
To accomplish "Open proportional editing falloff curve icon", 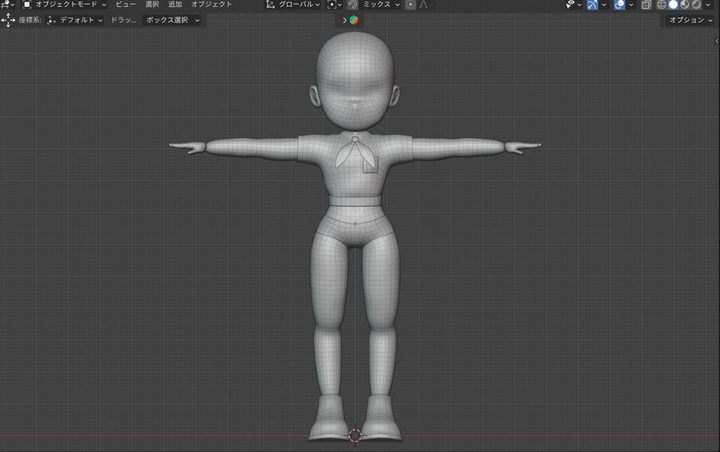I will 424,5.
